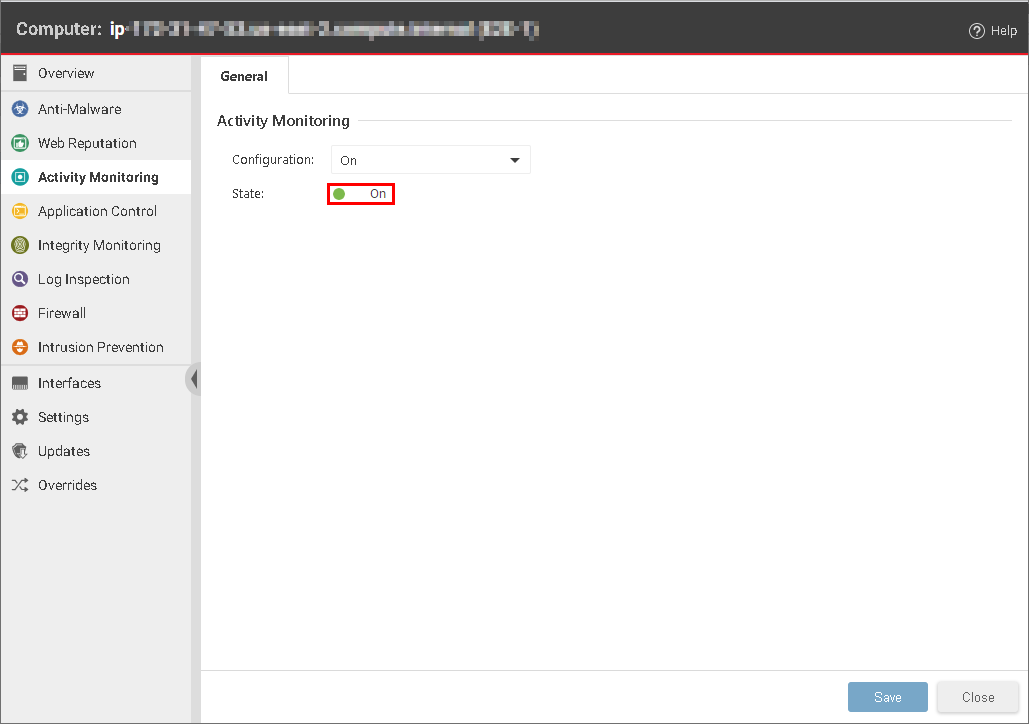Open the Configuration dropdown

pos(430,159)
